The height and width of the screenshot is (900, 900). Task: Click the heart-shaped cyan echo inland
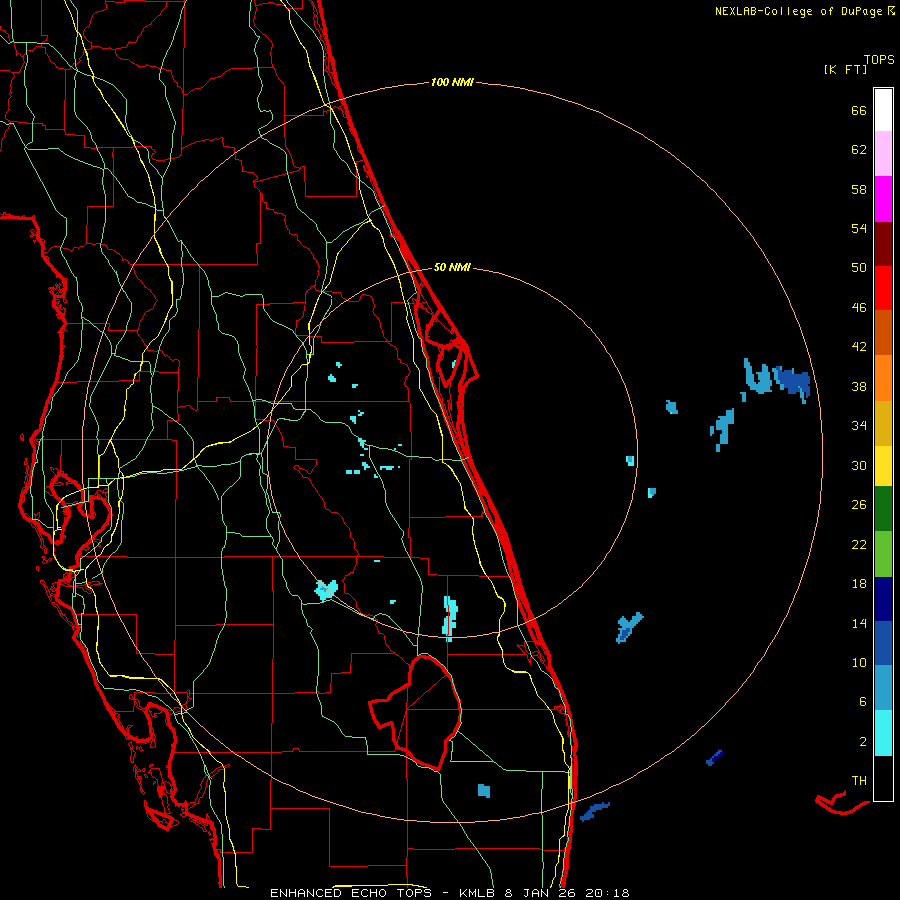(326, 589)
